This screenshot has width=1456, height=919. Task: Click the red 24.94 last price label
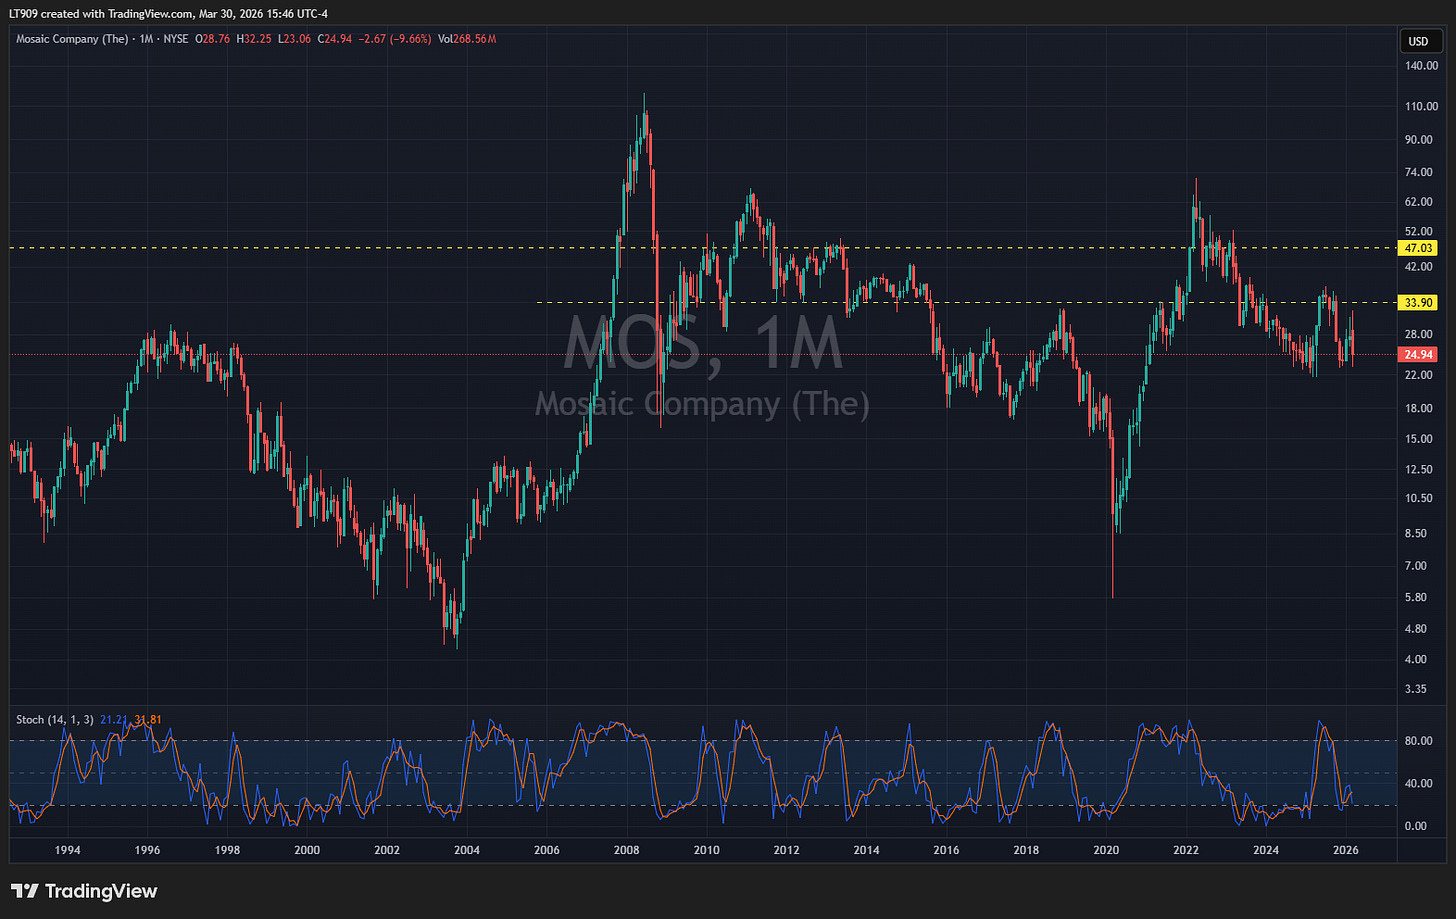(x=1418, y=354)
